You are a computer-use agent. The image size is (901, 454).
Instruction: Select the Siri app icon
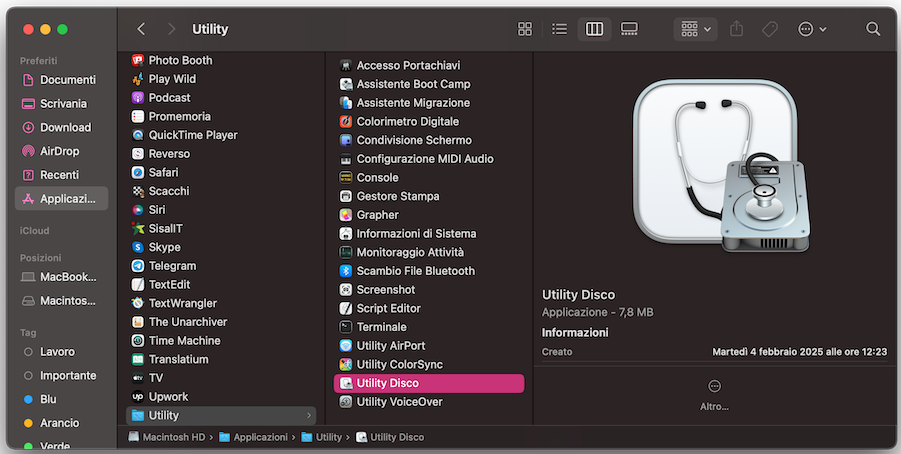138,210
